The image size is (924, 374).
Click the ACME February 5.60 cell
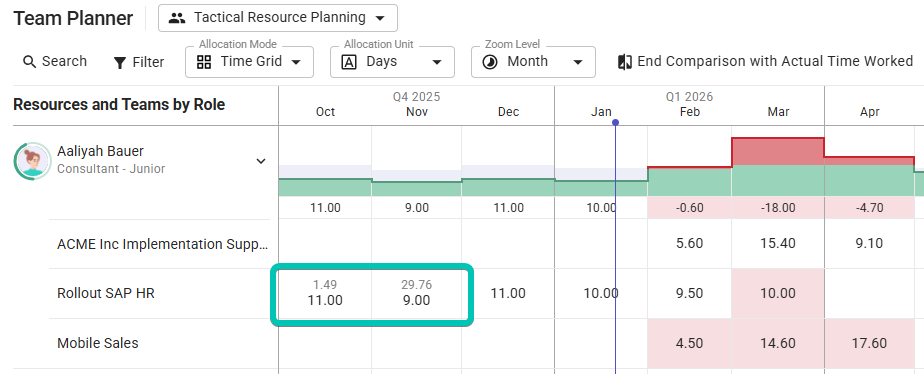click(x=689, y=243)
